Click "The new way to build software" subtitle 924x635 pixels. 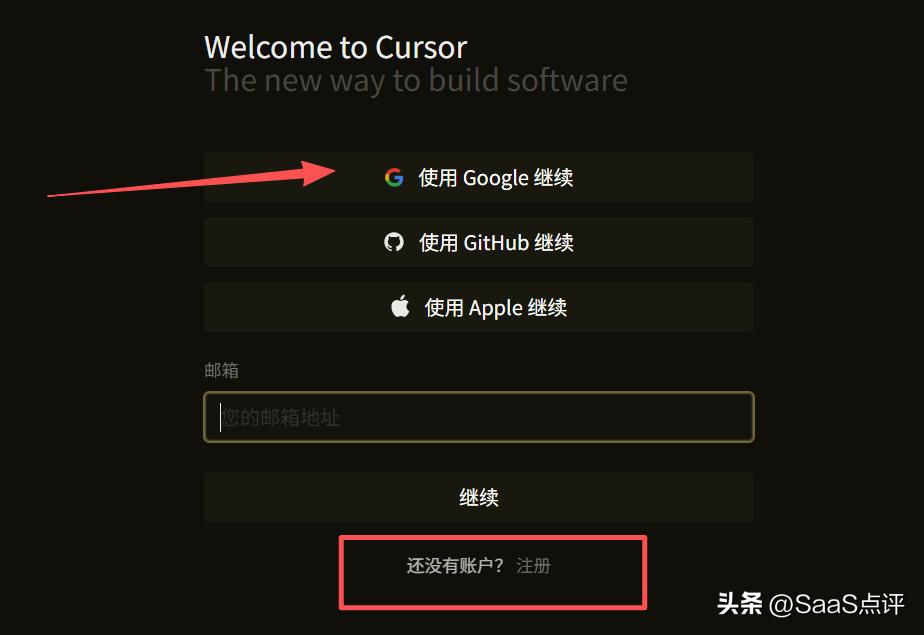coord(416,81)
